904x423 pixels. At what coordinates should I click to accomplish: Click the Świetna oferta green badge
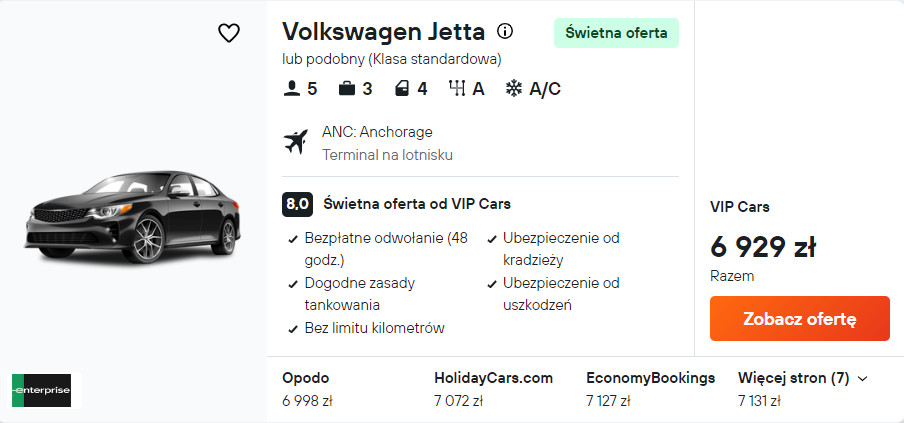[x=616, y=33]
